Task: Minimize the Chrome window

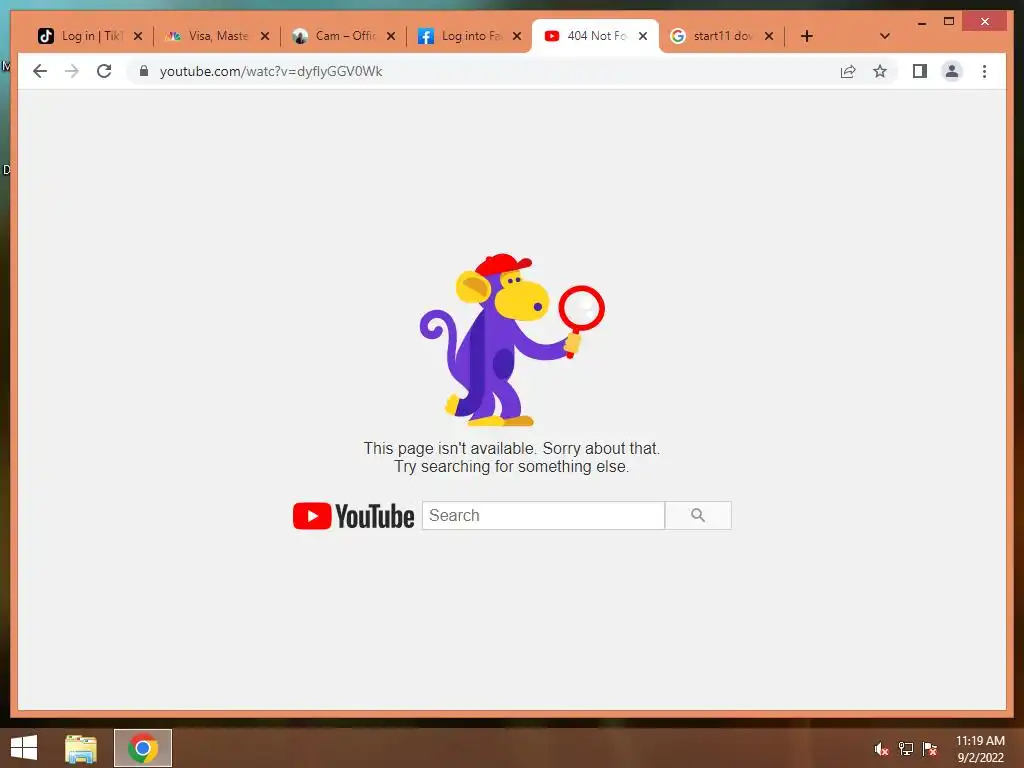Action: coord(921,22)
